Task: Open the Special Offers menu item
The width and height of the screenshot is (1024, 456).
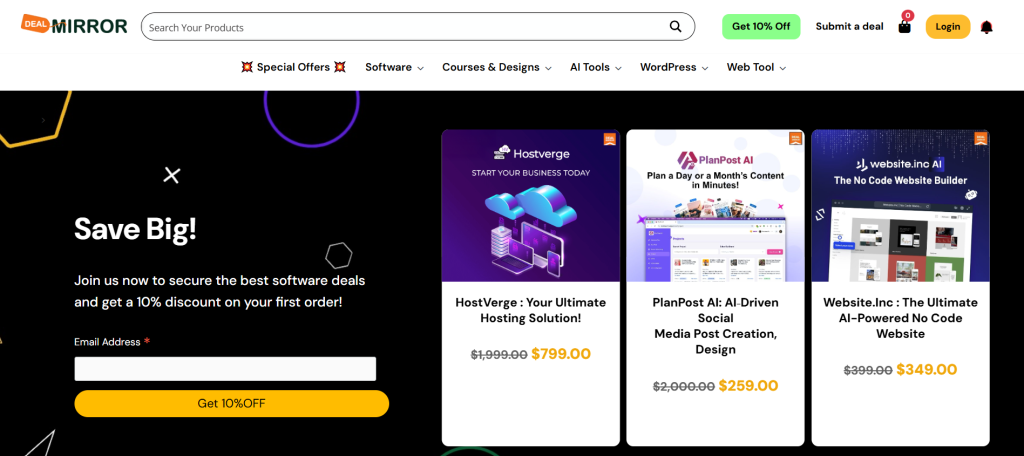Action: pyautogui.click(x=293, y=67)
